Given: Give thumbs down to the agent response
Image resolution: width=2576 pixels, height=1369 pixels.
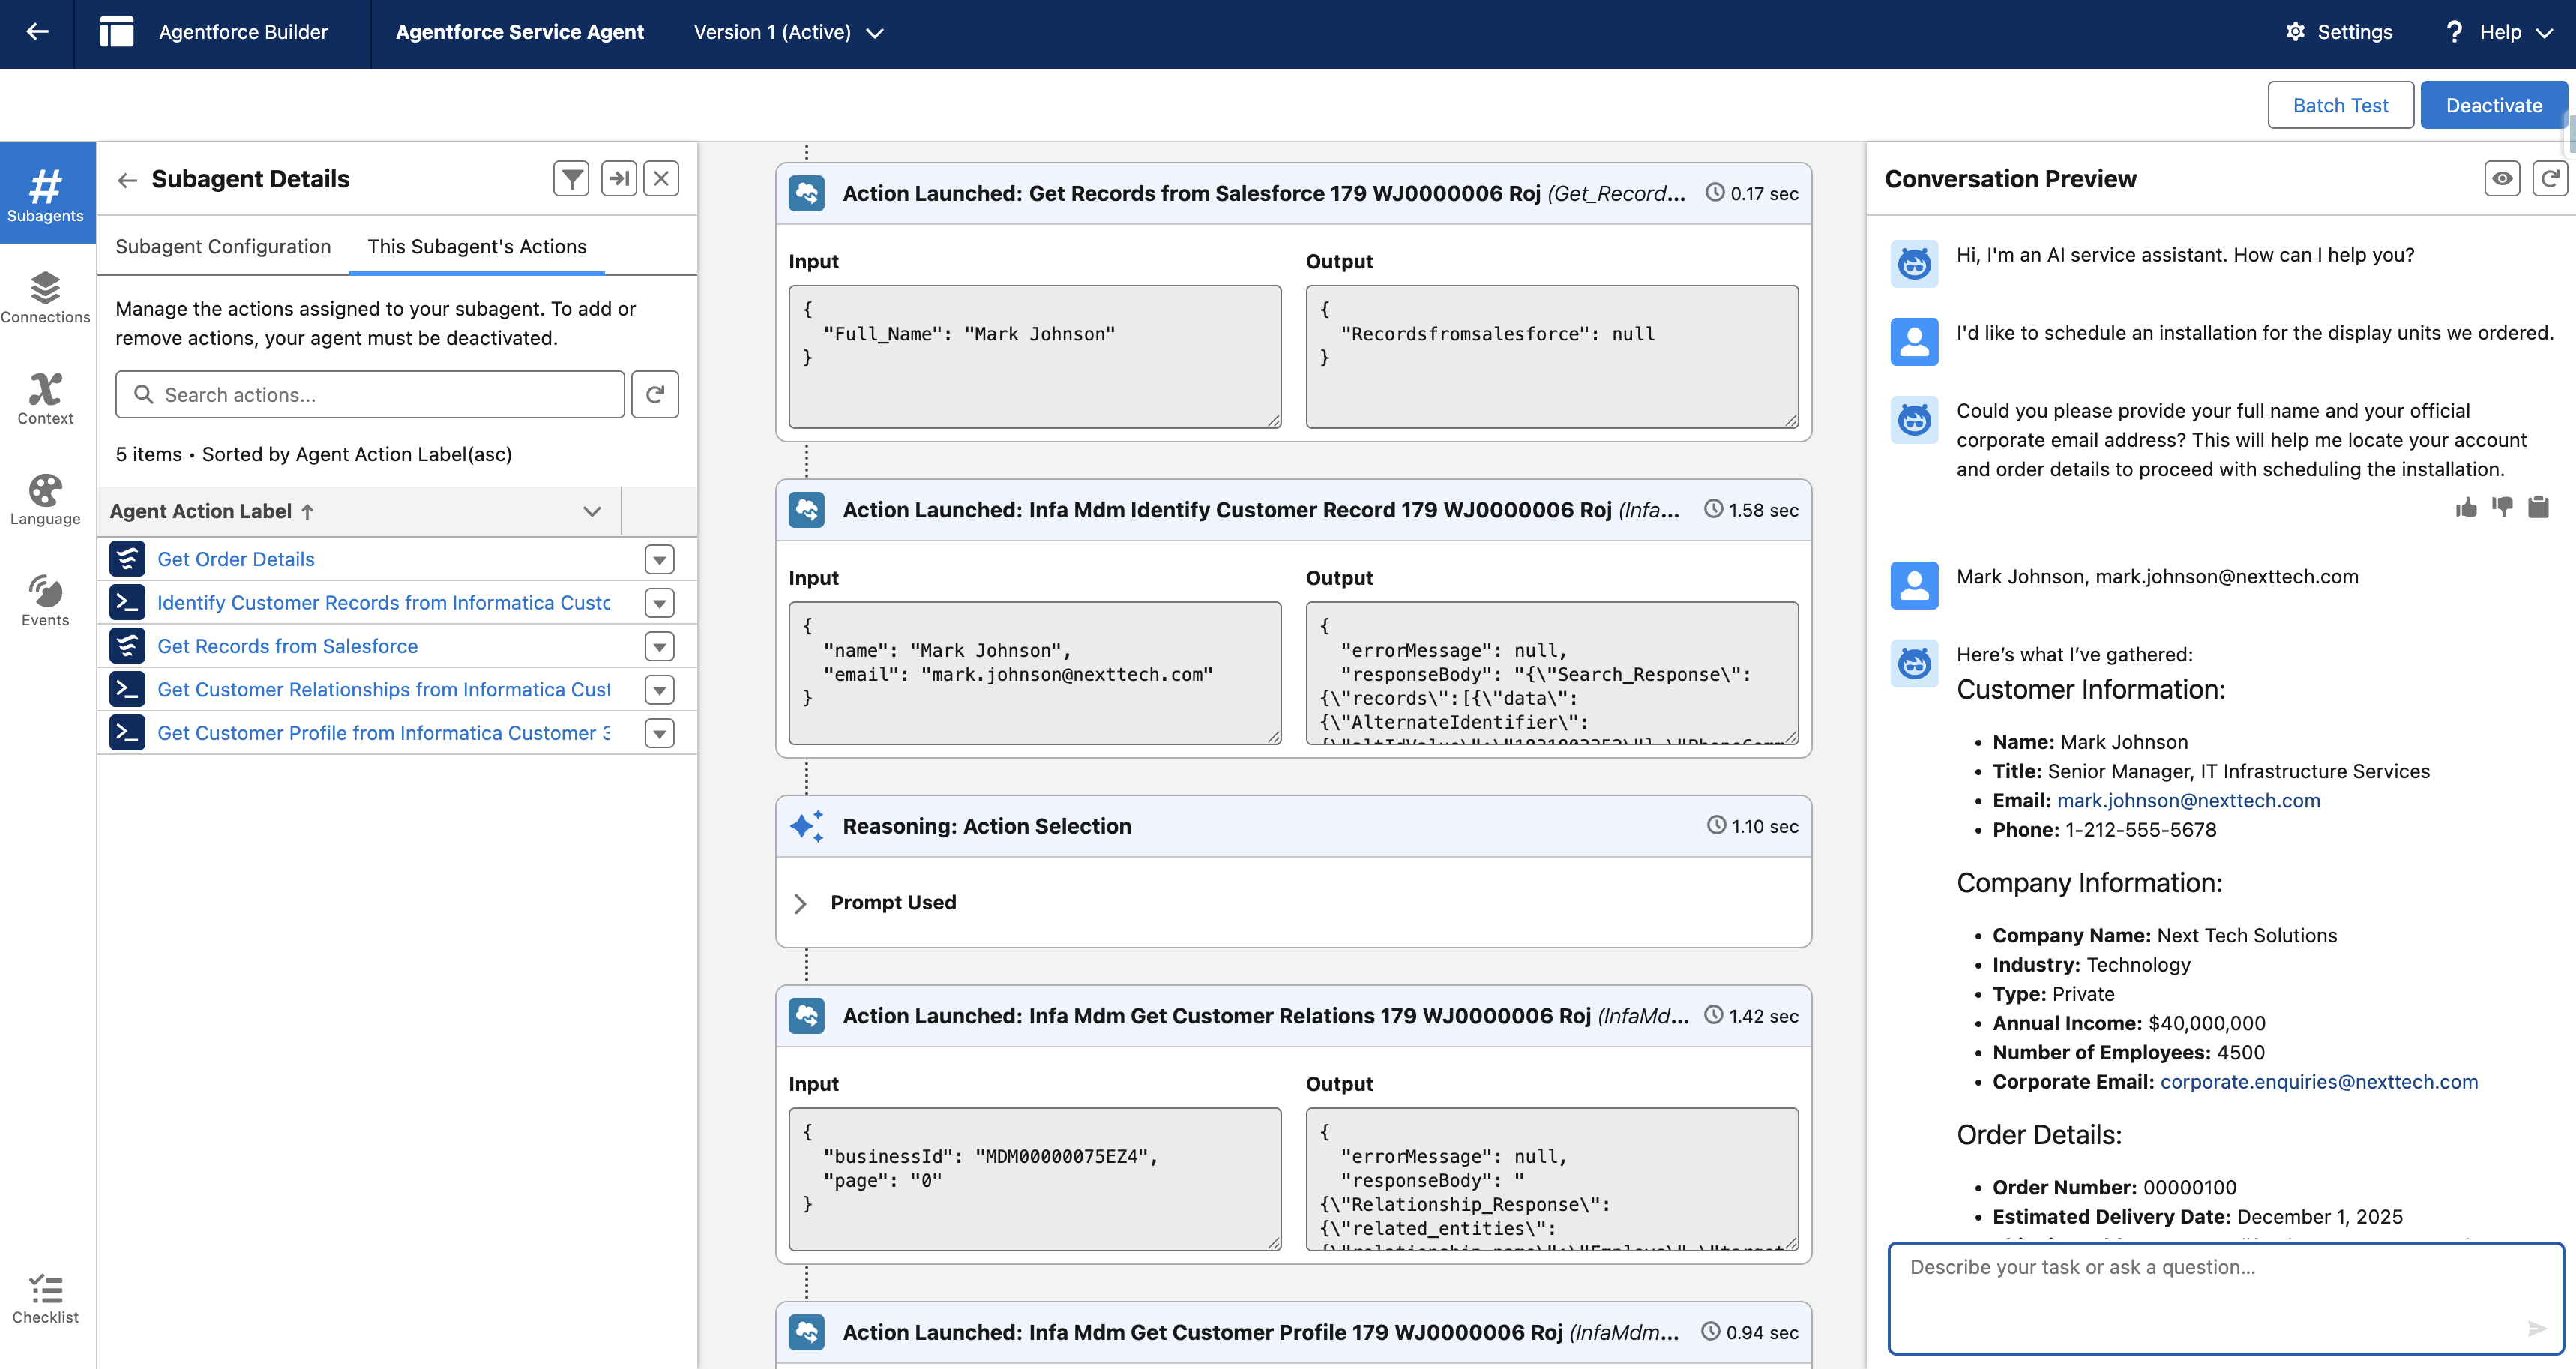Looking at the screenshot, I should (x=2502, y=507).
